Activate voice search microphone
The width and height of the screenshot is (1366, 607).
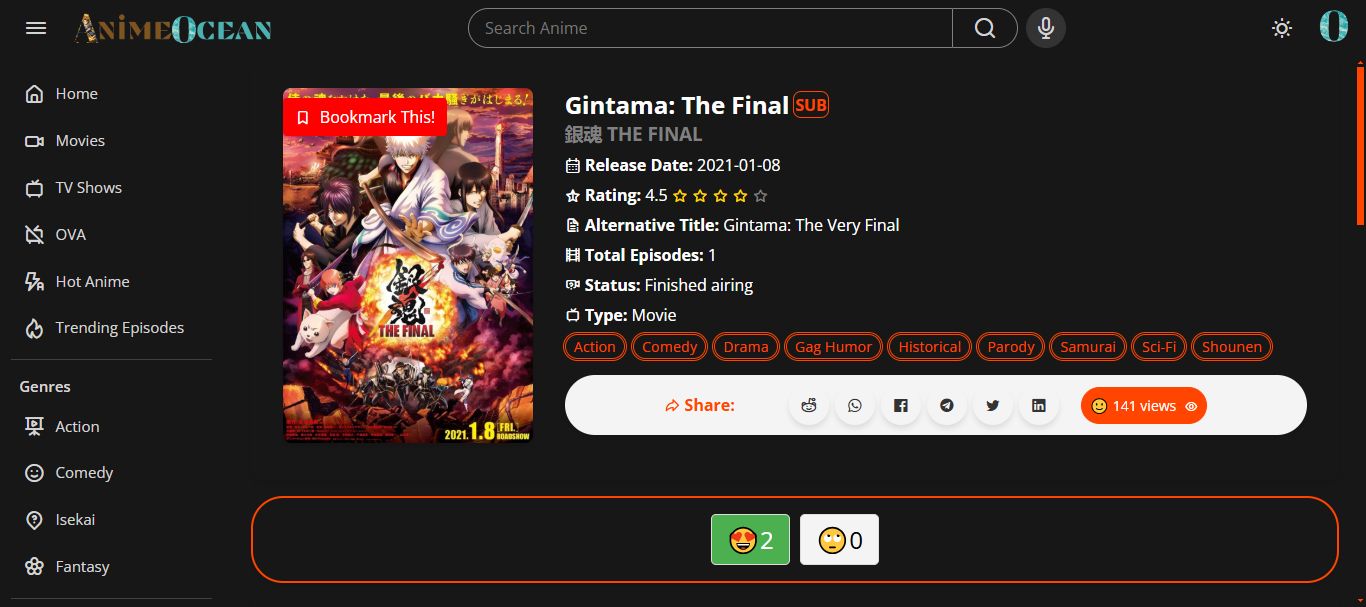(x=1046, y=28)
